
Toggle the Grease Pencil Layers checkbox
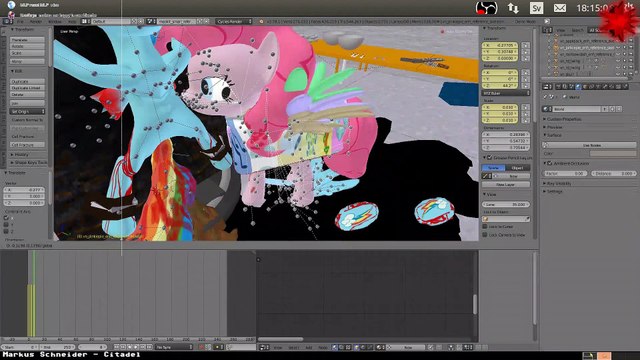(489, 158)
